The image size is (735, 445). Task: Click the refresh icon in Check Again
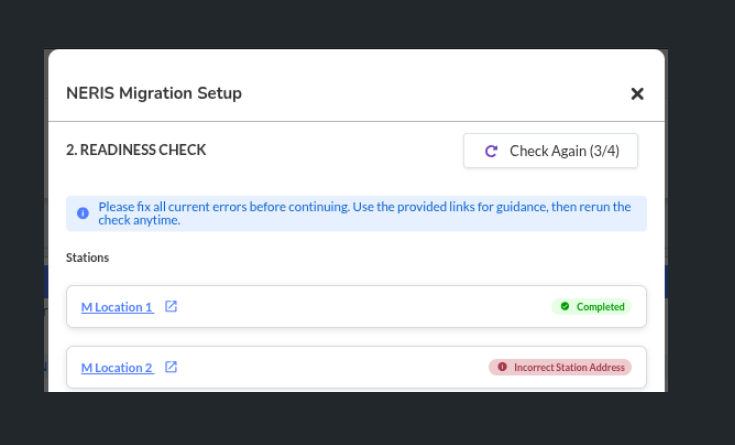[x=491, y=151]
